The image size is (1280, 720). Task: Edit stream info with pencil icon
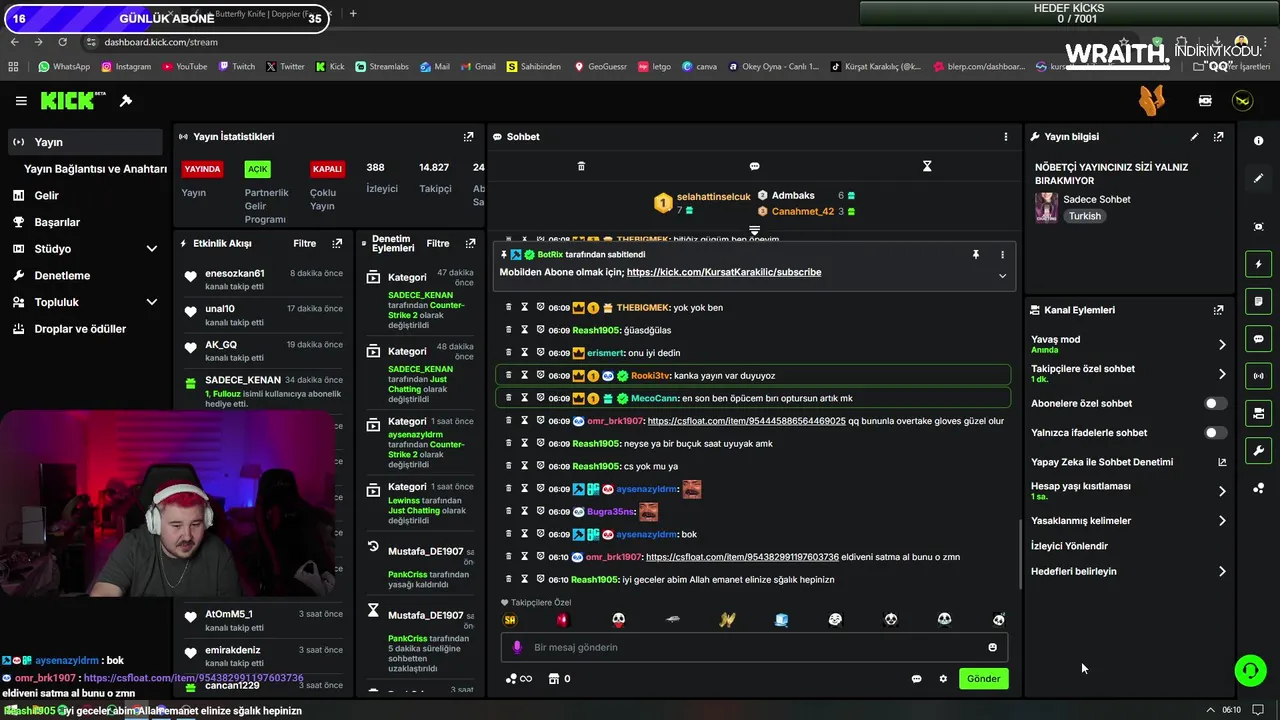[x=1194, y=137]
